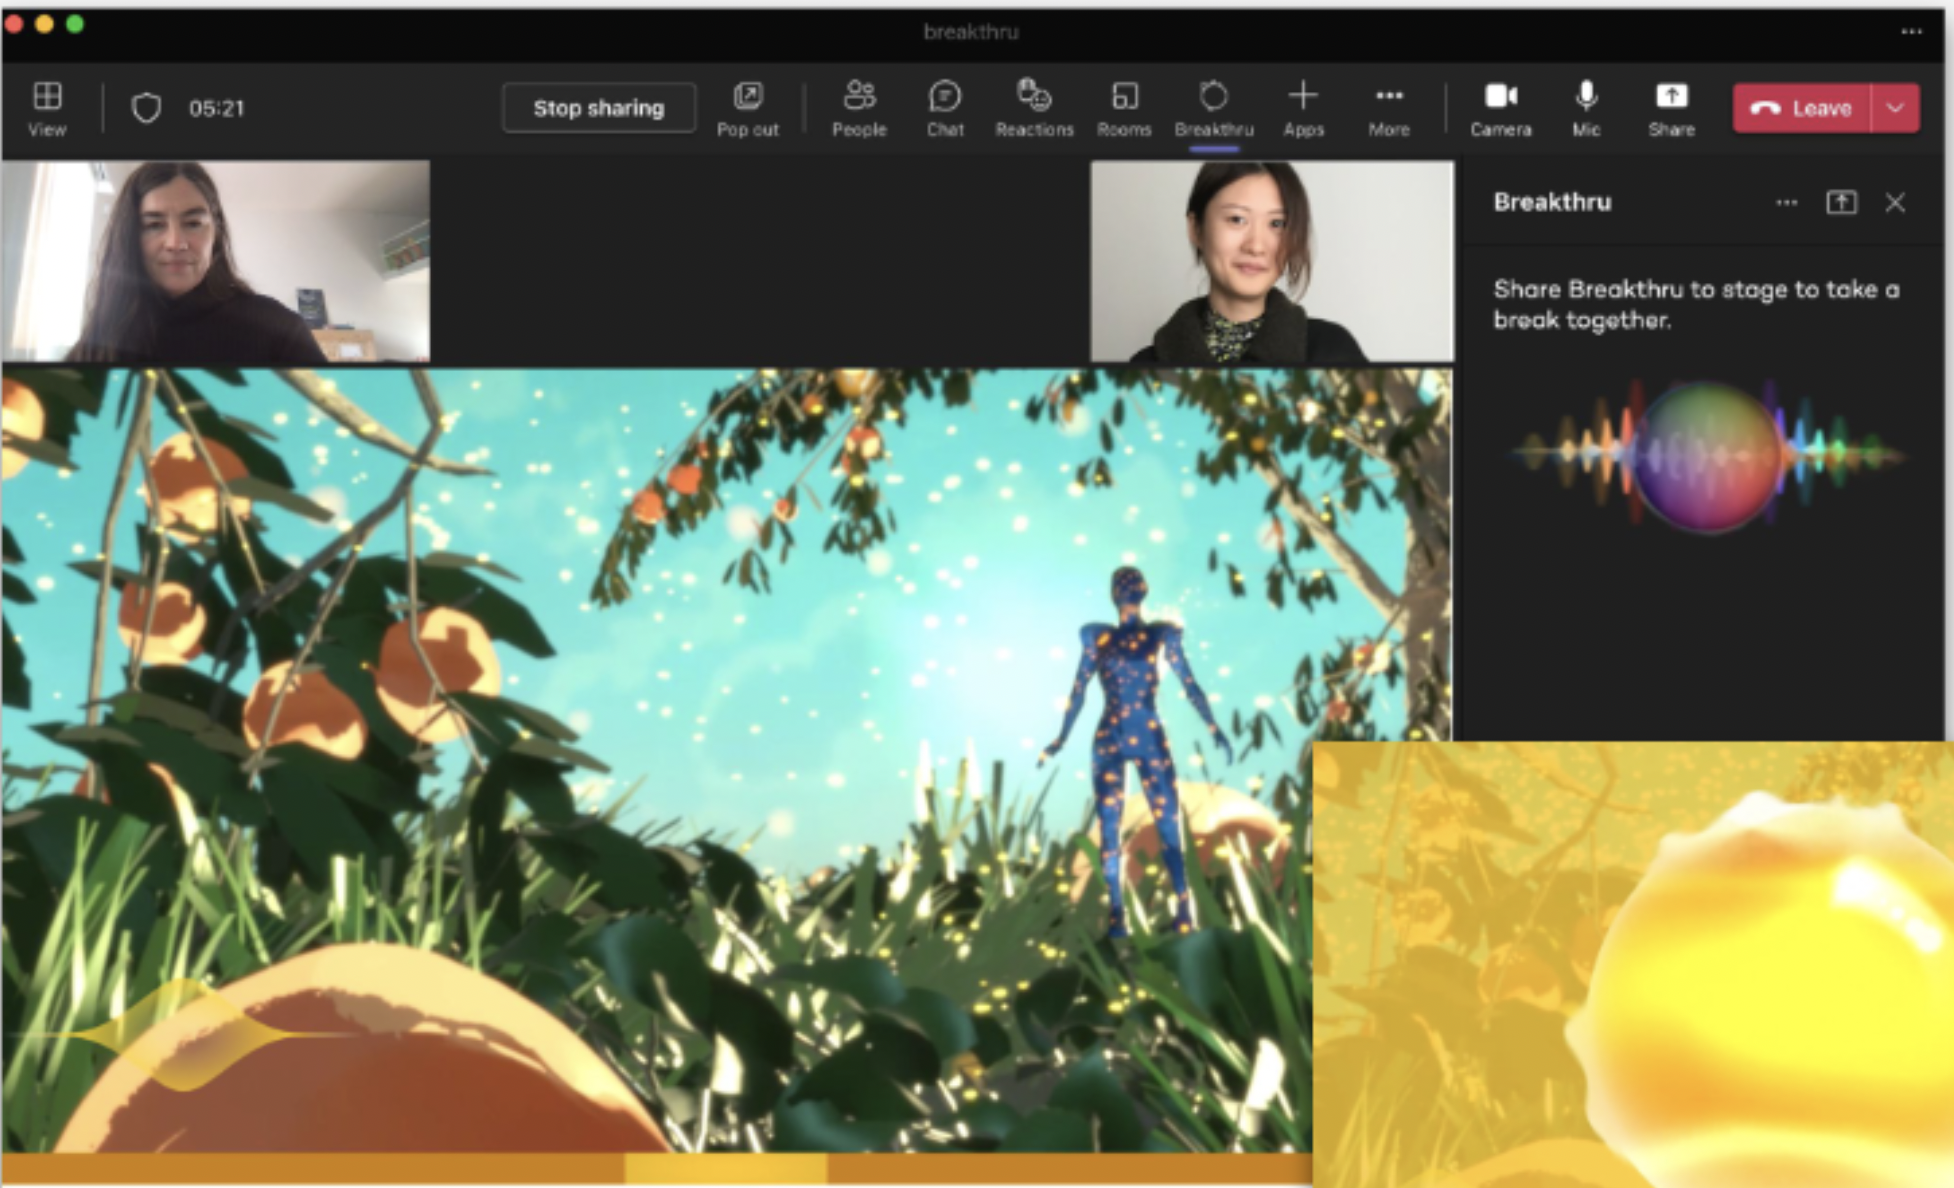Open Breakthru panel more options
Viewport: 1954px width, 1188px height.
tap(1787, 203)
